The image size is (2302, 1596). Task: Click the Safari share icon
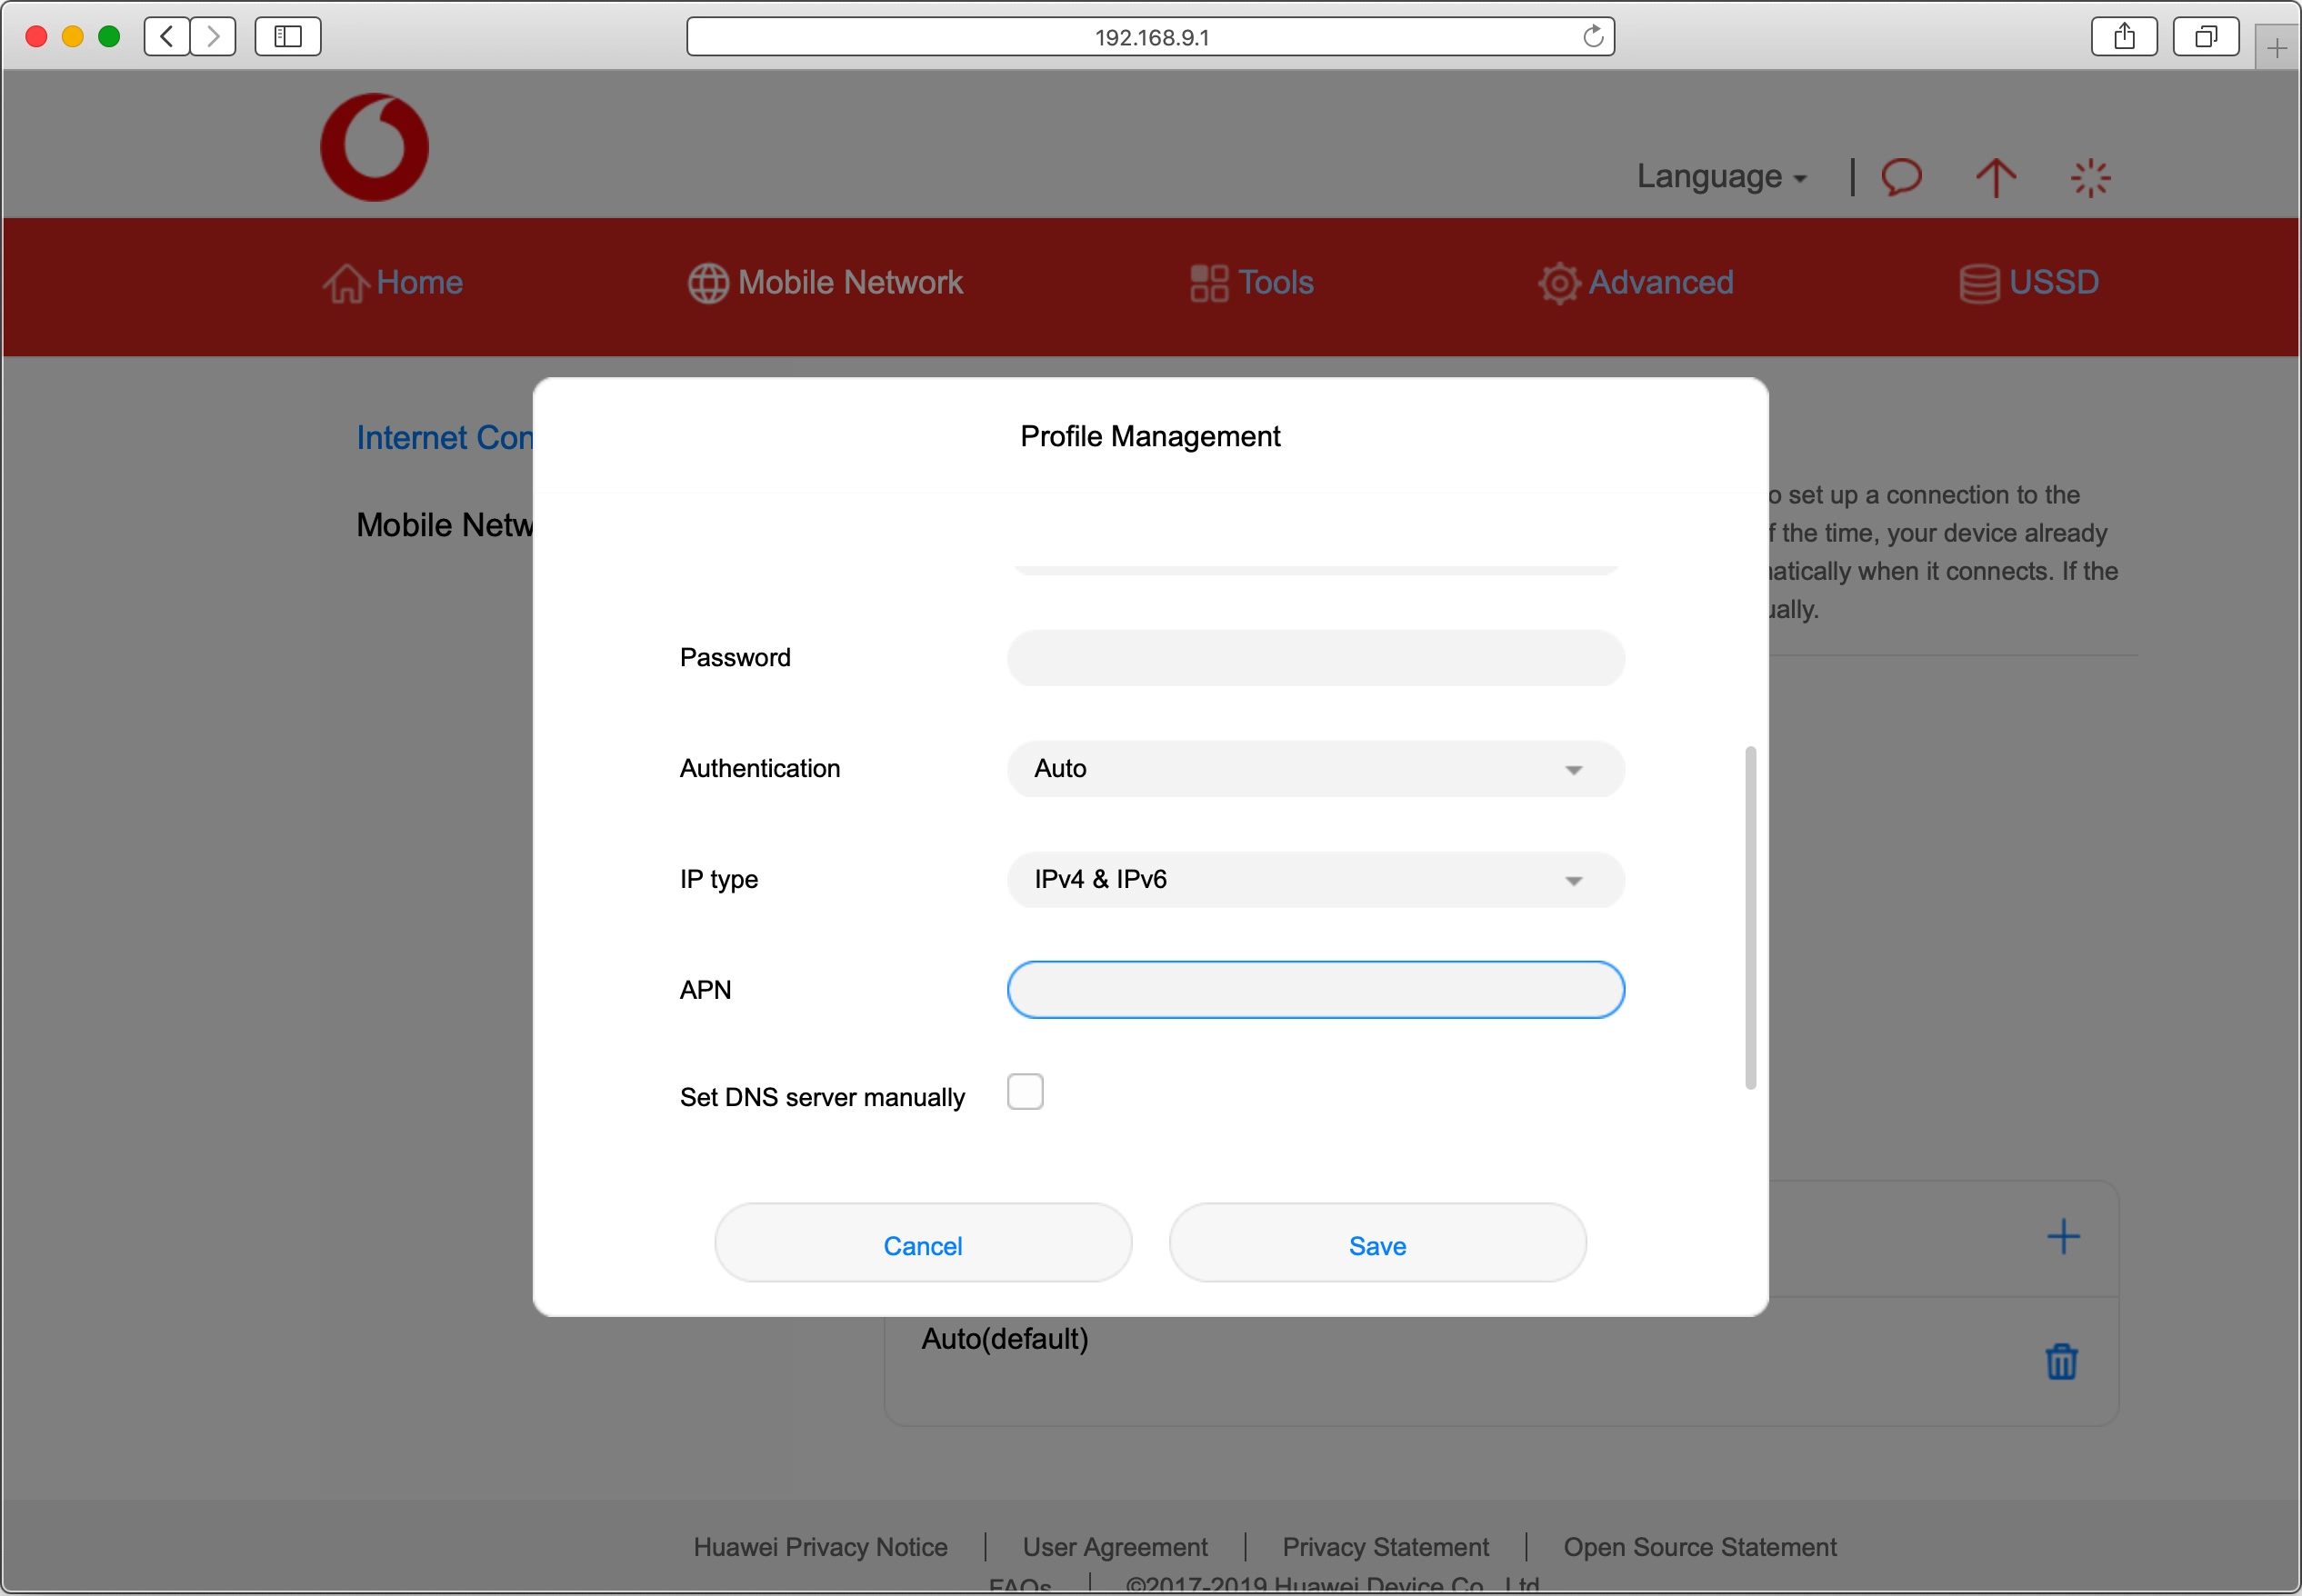(2124, 37)
